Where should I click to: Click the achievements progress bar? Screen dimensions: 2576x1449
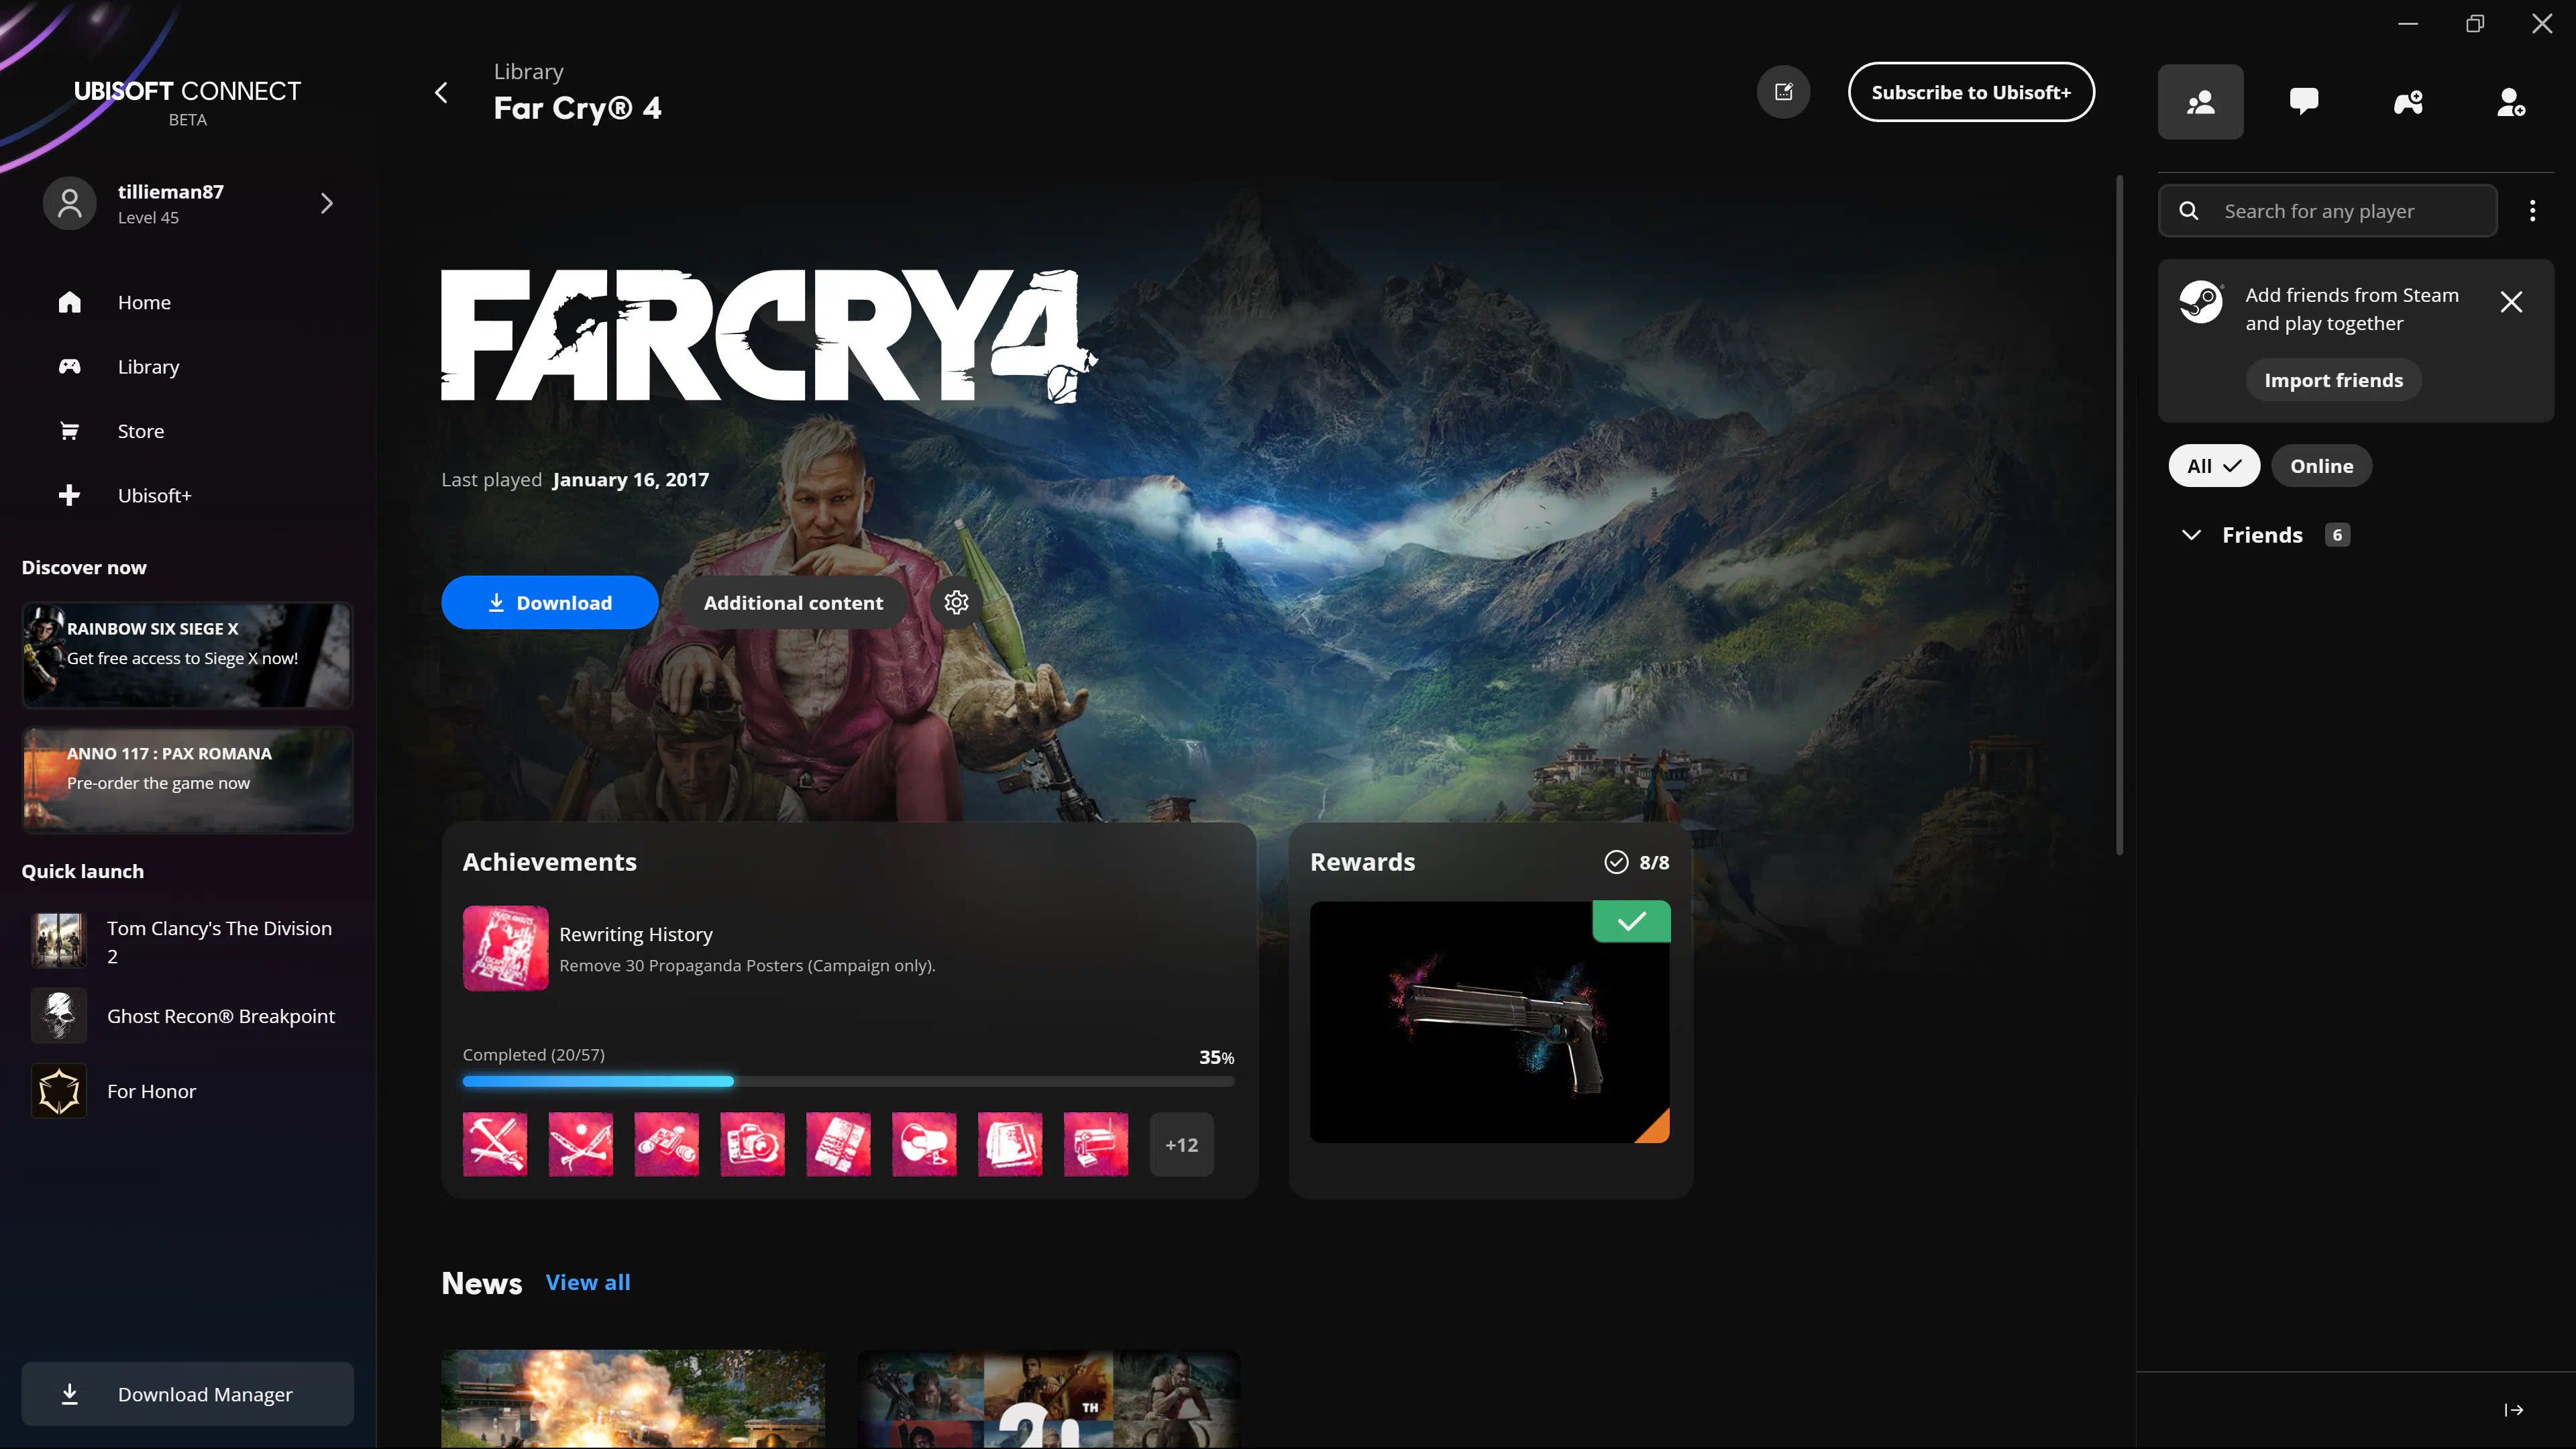pyautogui.click(x=848, y=1081)
